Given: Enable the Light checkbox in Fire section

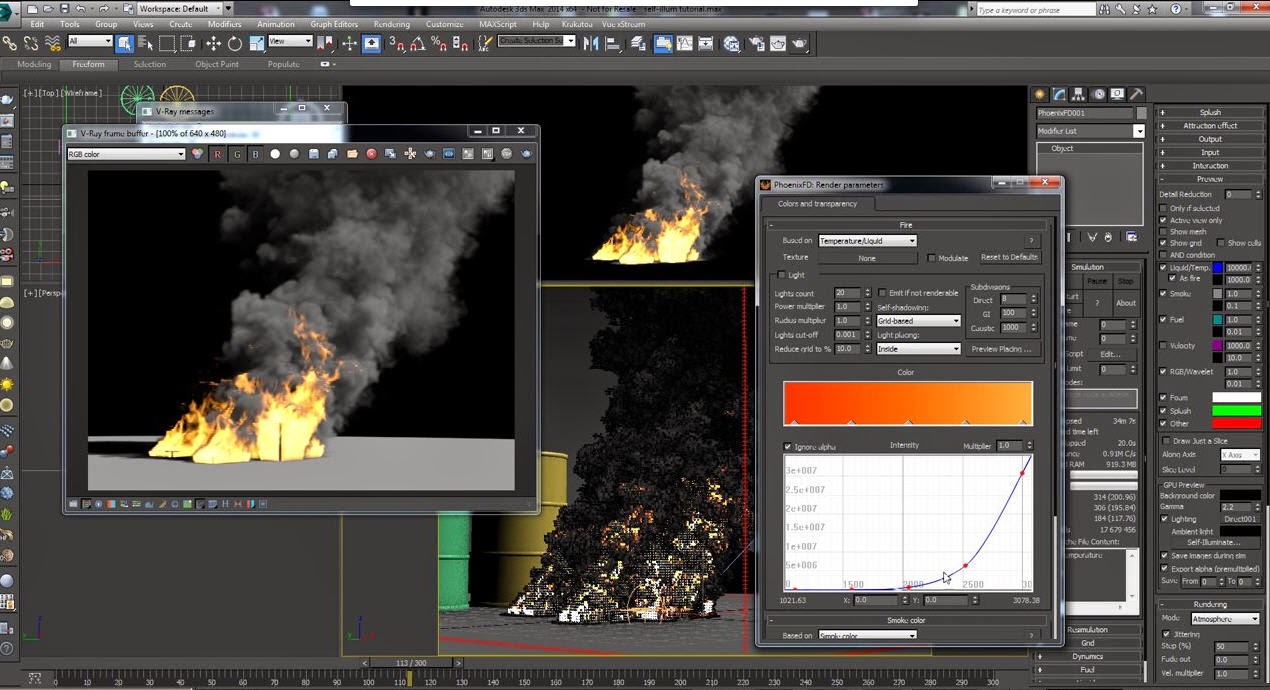Looking at the screenshot, I should click(x=783, y=275).
